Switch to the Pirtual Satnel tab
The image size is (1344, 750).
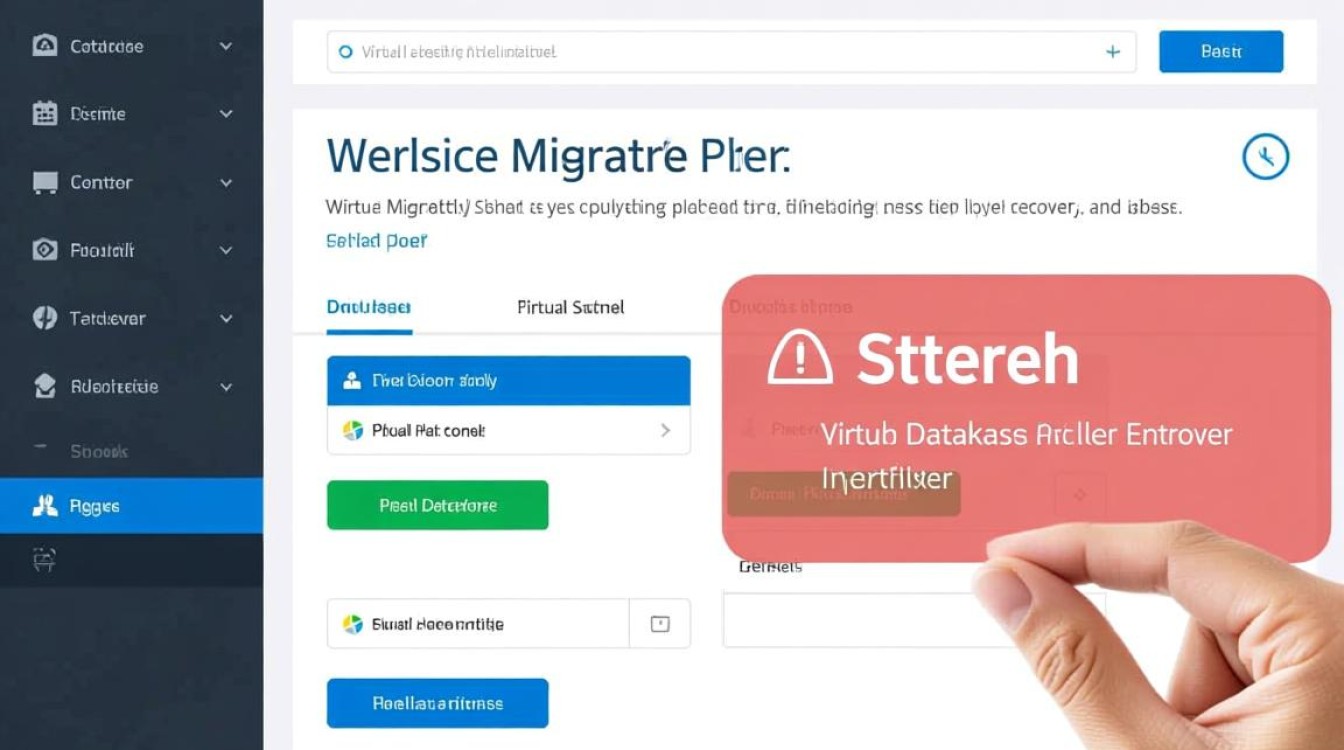coord(571,307)
